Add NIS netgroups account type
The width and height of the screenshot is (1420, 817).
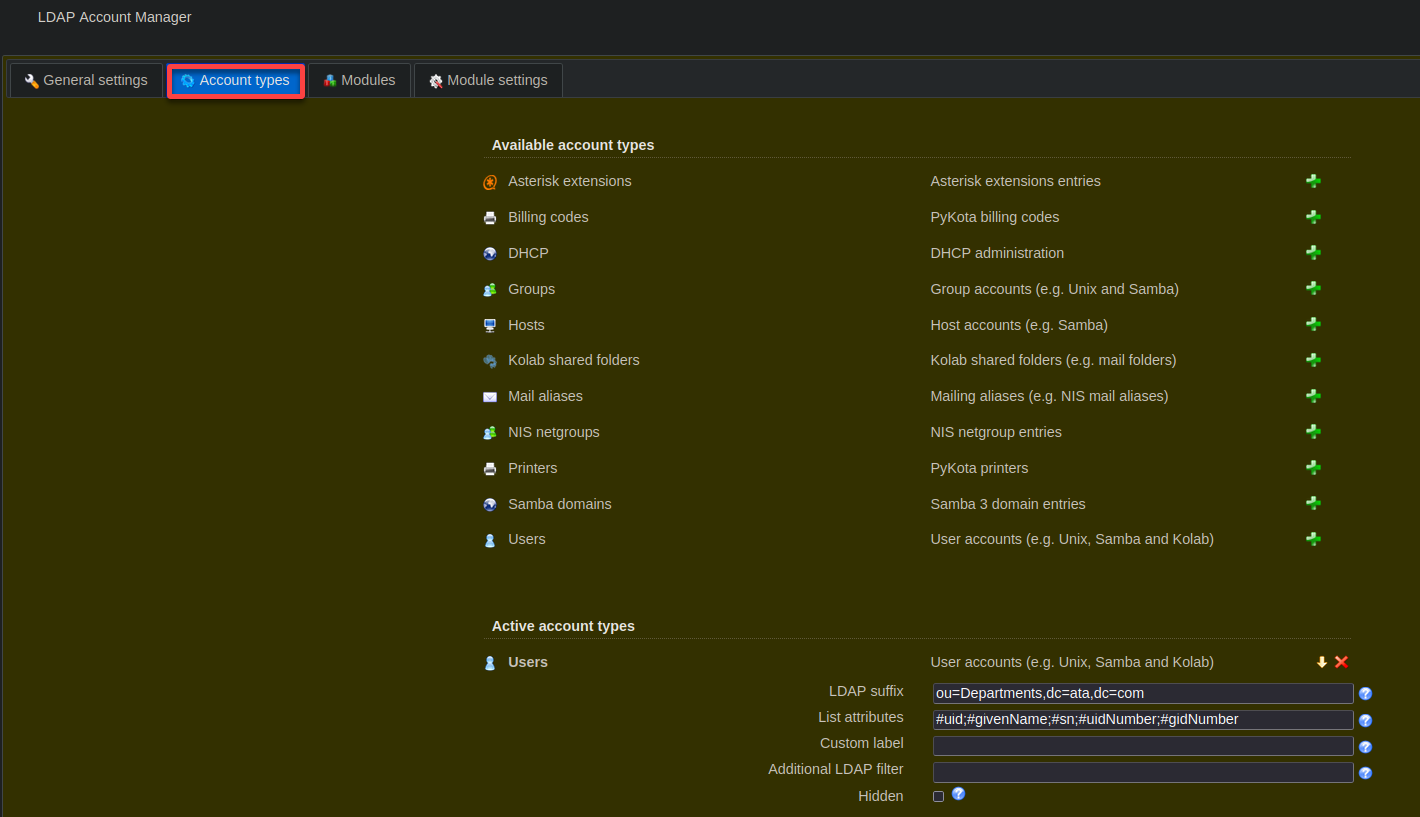pyautogui.click(x=1313, y=431)
